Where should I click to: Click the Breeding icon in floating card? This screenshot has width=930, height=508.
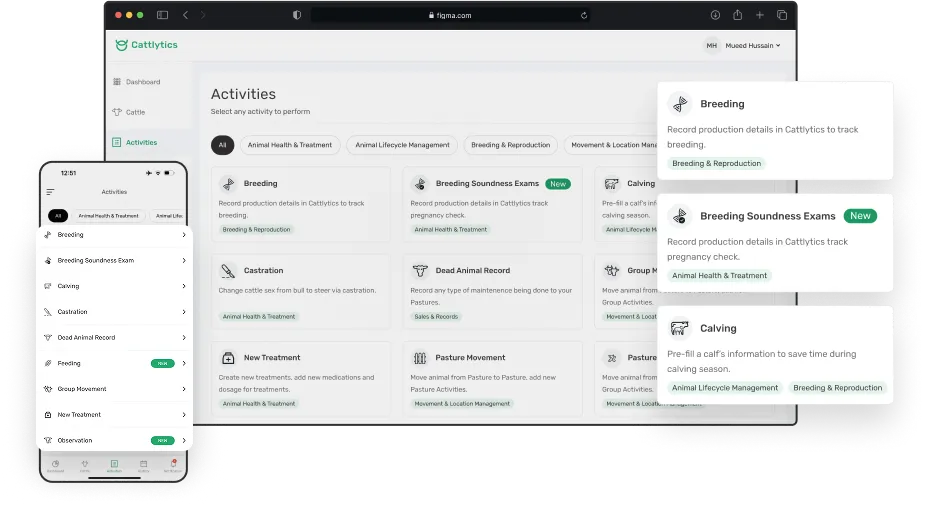click(x=680, y=104)
